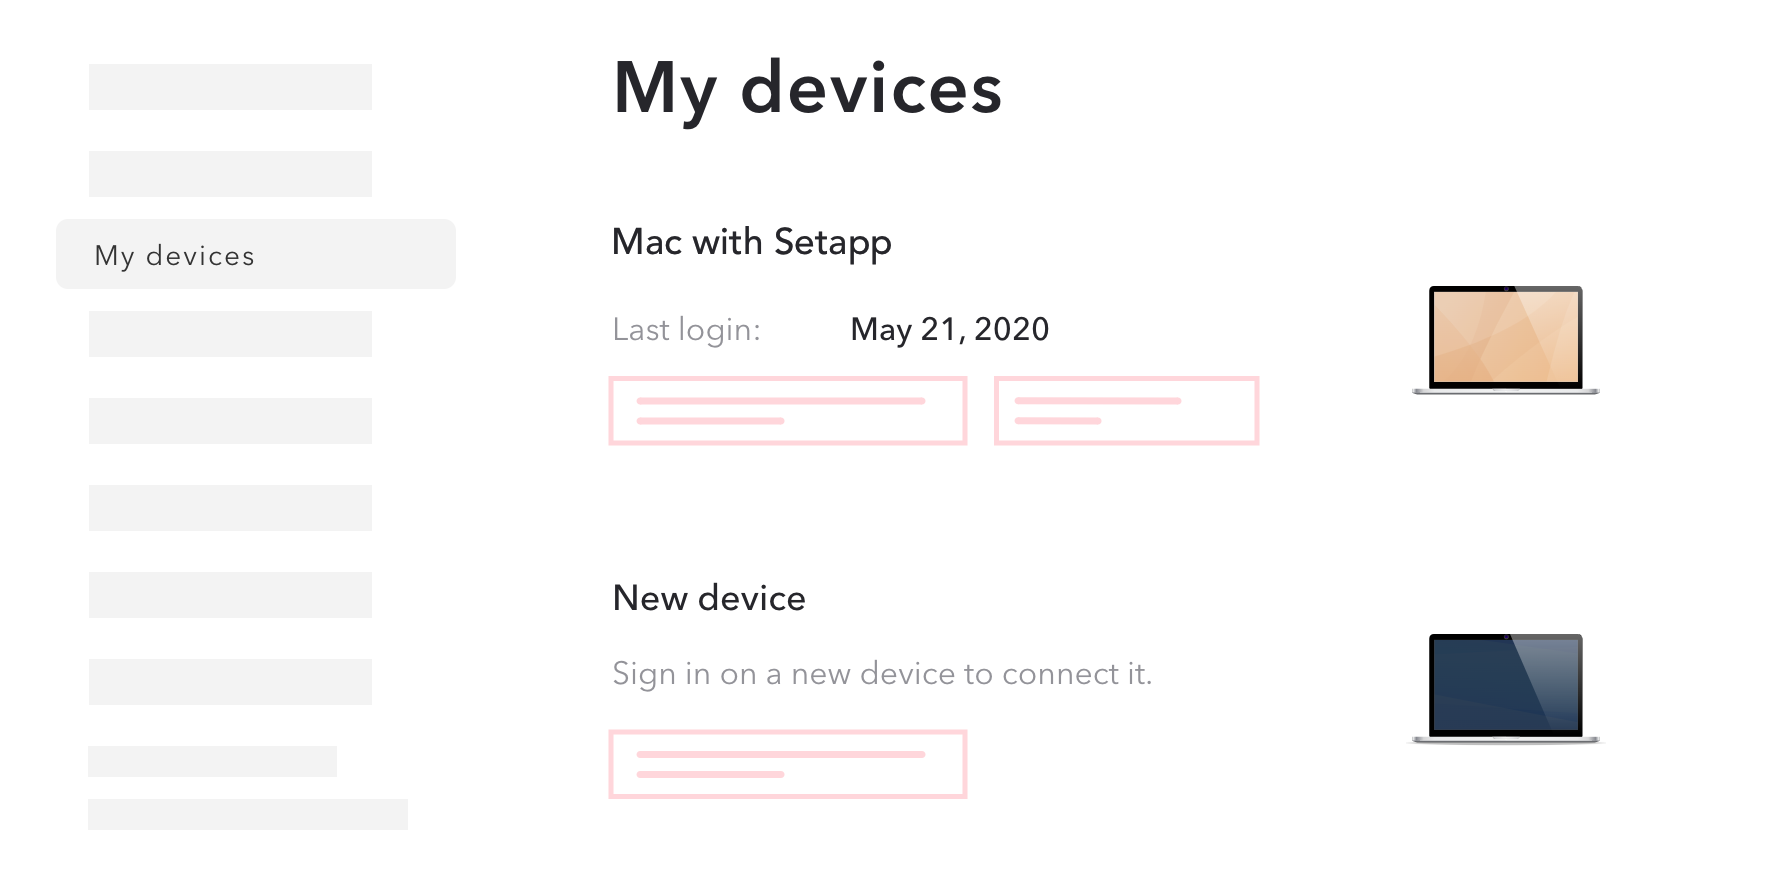Click the navy-screen laptop image
Screen dimensions: 1772x892
click(x=1506, y=688)
